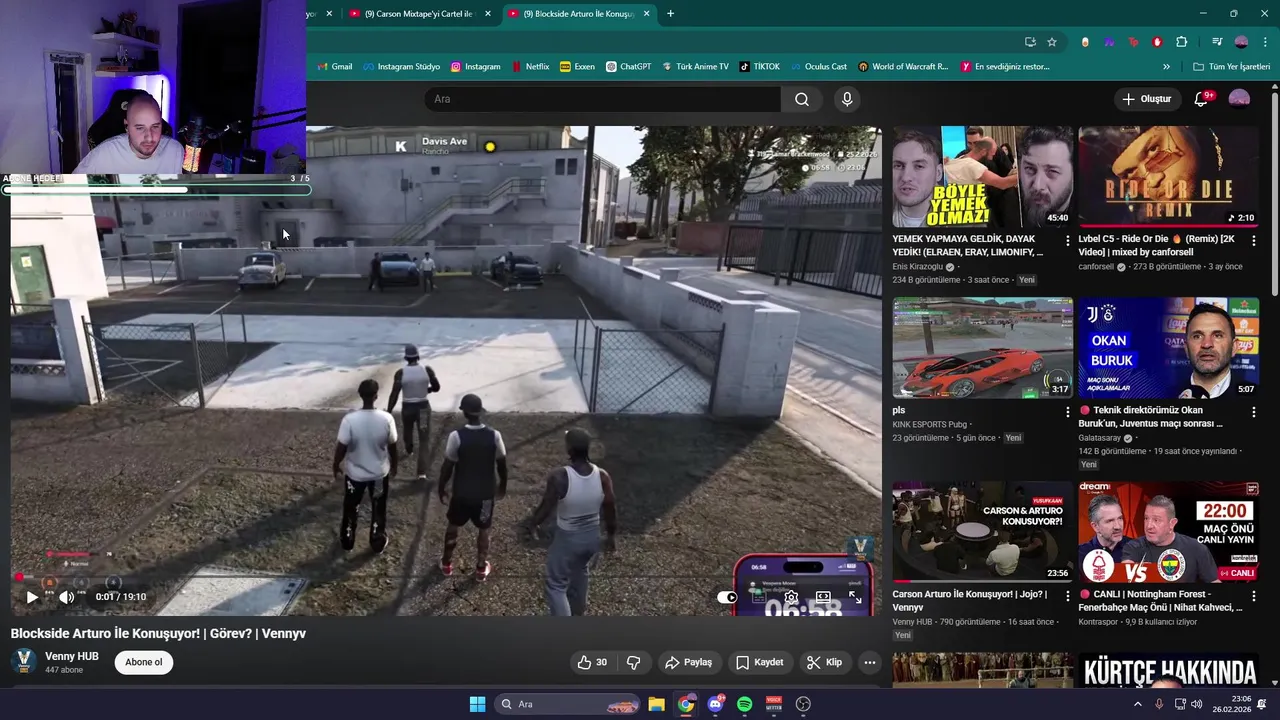Open options for Lvbel C5 video
The height and width of the screenshot is (720, 1280).
(x=1254, y=240)
